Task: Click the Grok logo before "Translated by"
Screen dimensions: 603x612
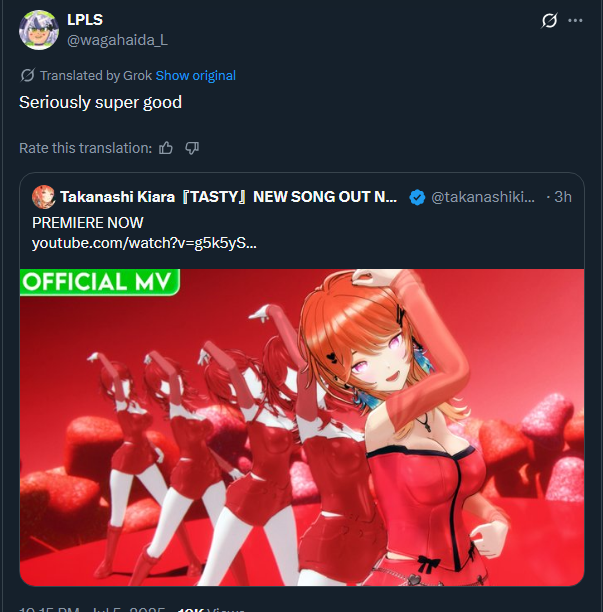Action: click(27, 75)
